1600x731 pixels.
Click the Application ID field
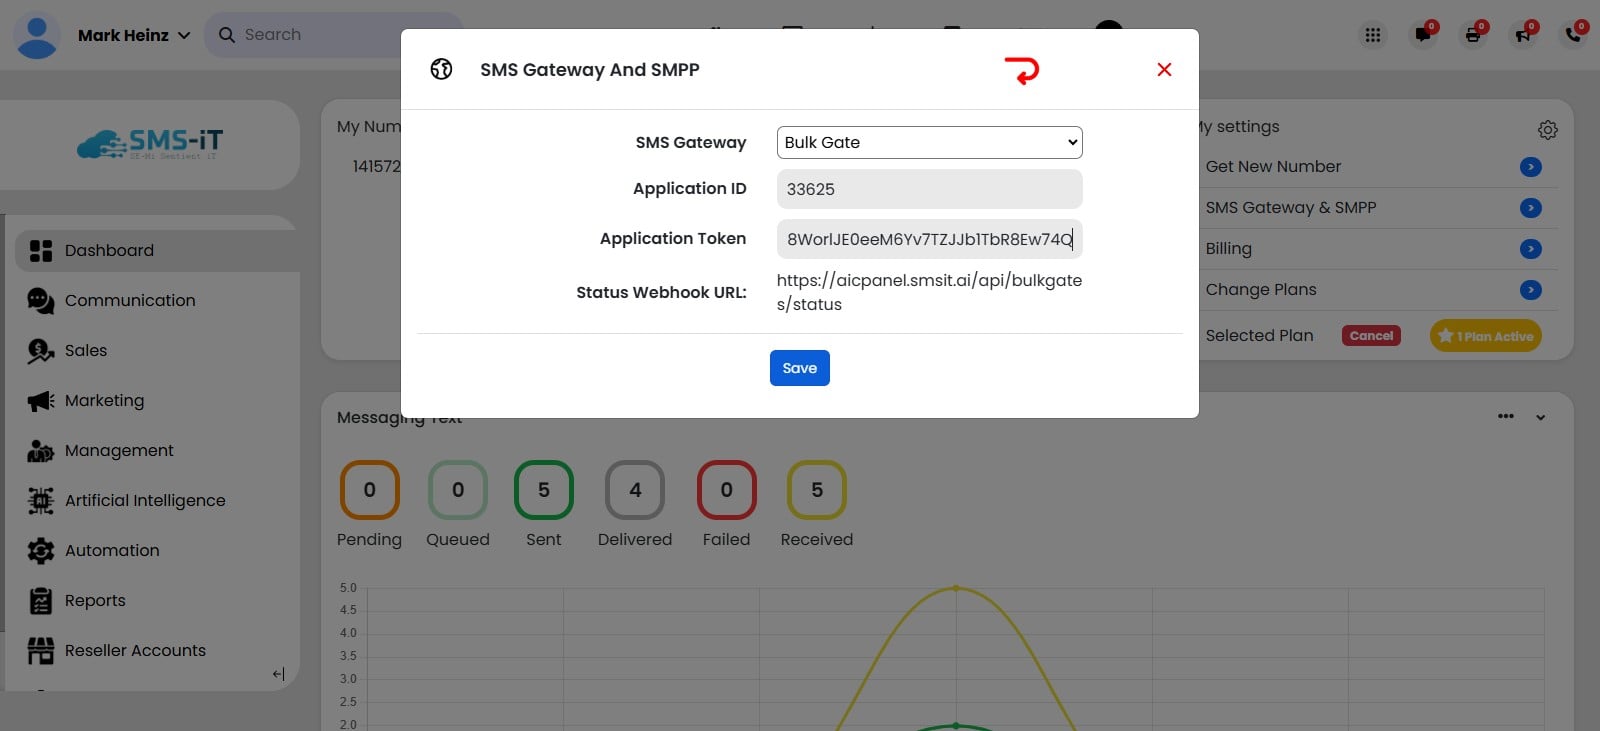tap(929, 189)
